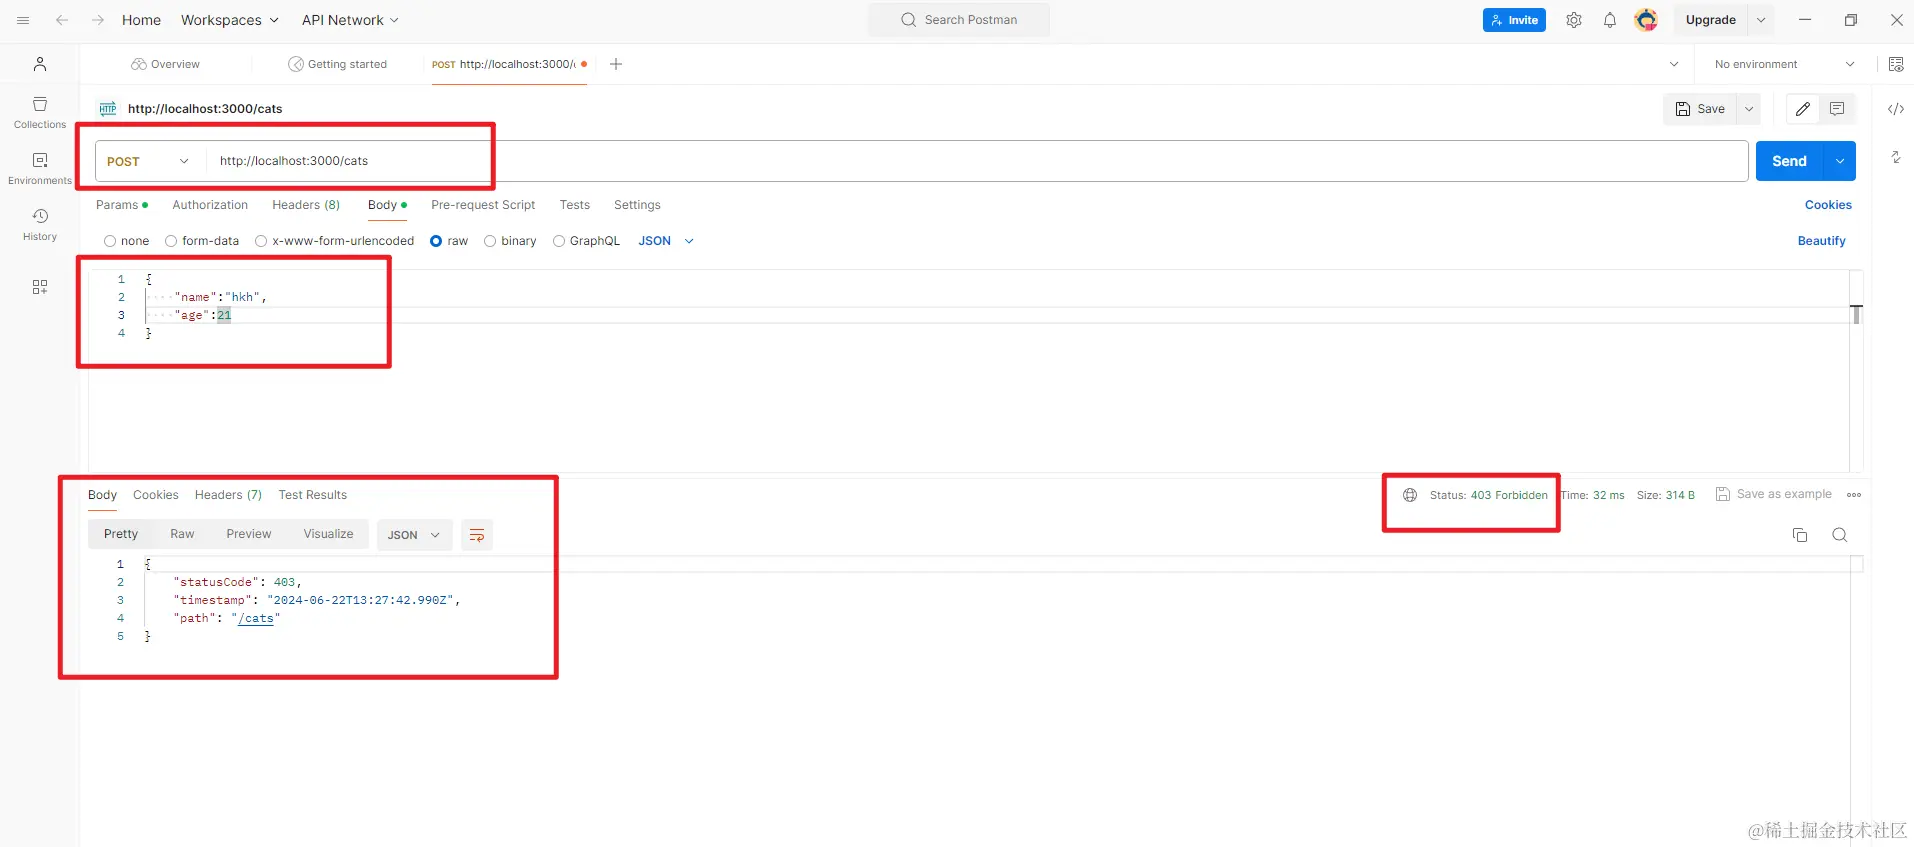Click the request URL field

977,161
